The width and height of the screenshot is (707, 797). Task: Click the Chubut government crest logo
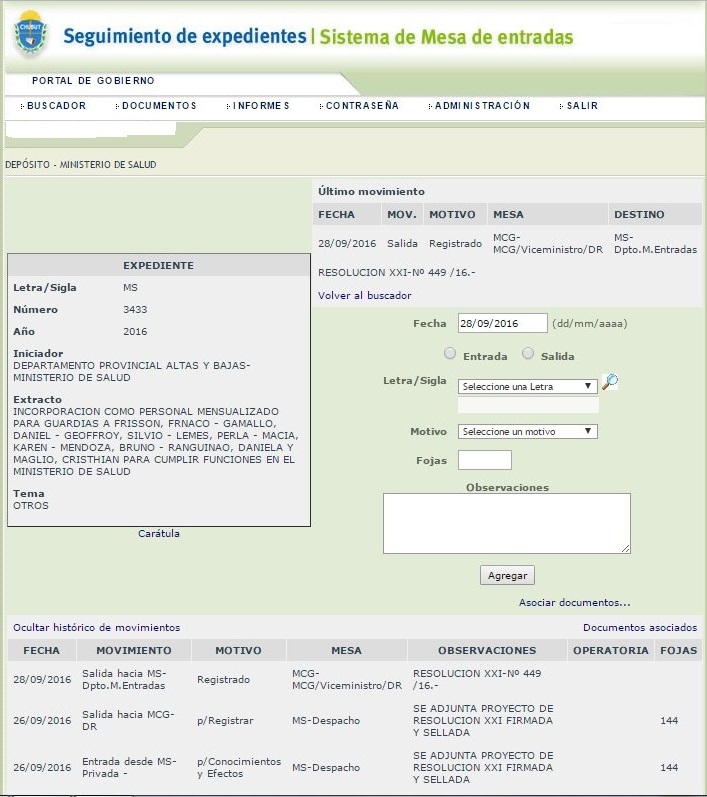30,33
